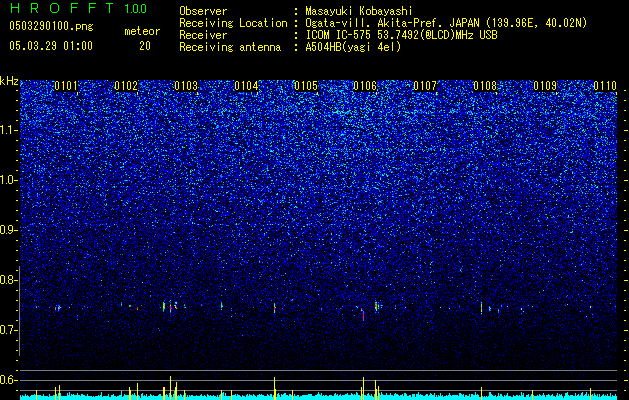Click the kHz axis unit label
629x400 pixels.
coord(9,81)
